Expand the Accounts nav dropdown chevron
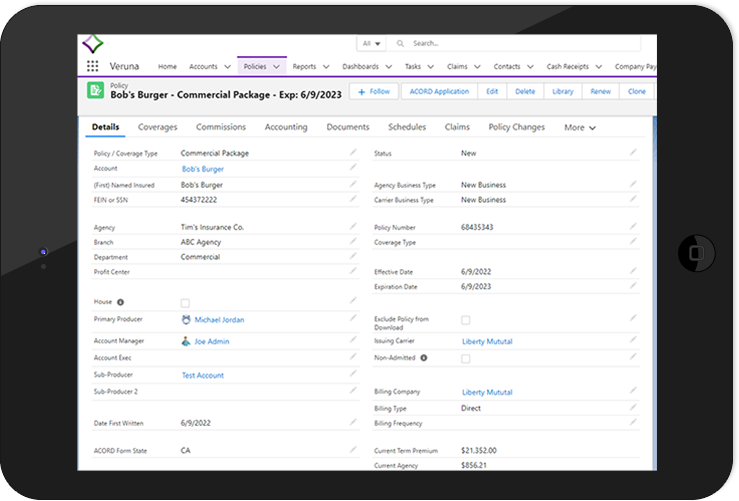This screenshot has width=739, height=501. point(227,66)
